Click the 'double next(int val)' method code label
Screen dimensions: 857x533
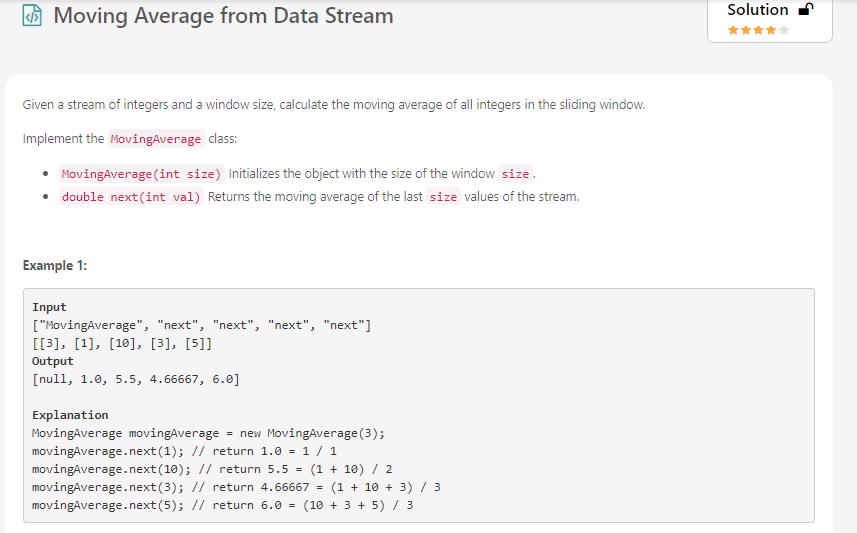pos(131,197)
